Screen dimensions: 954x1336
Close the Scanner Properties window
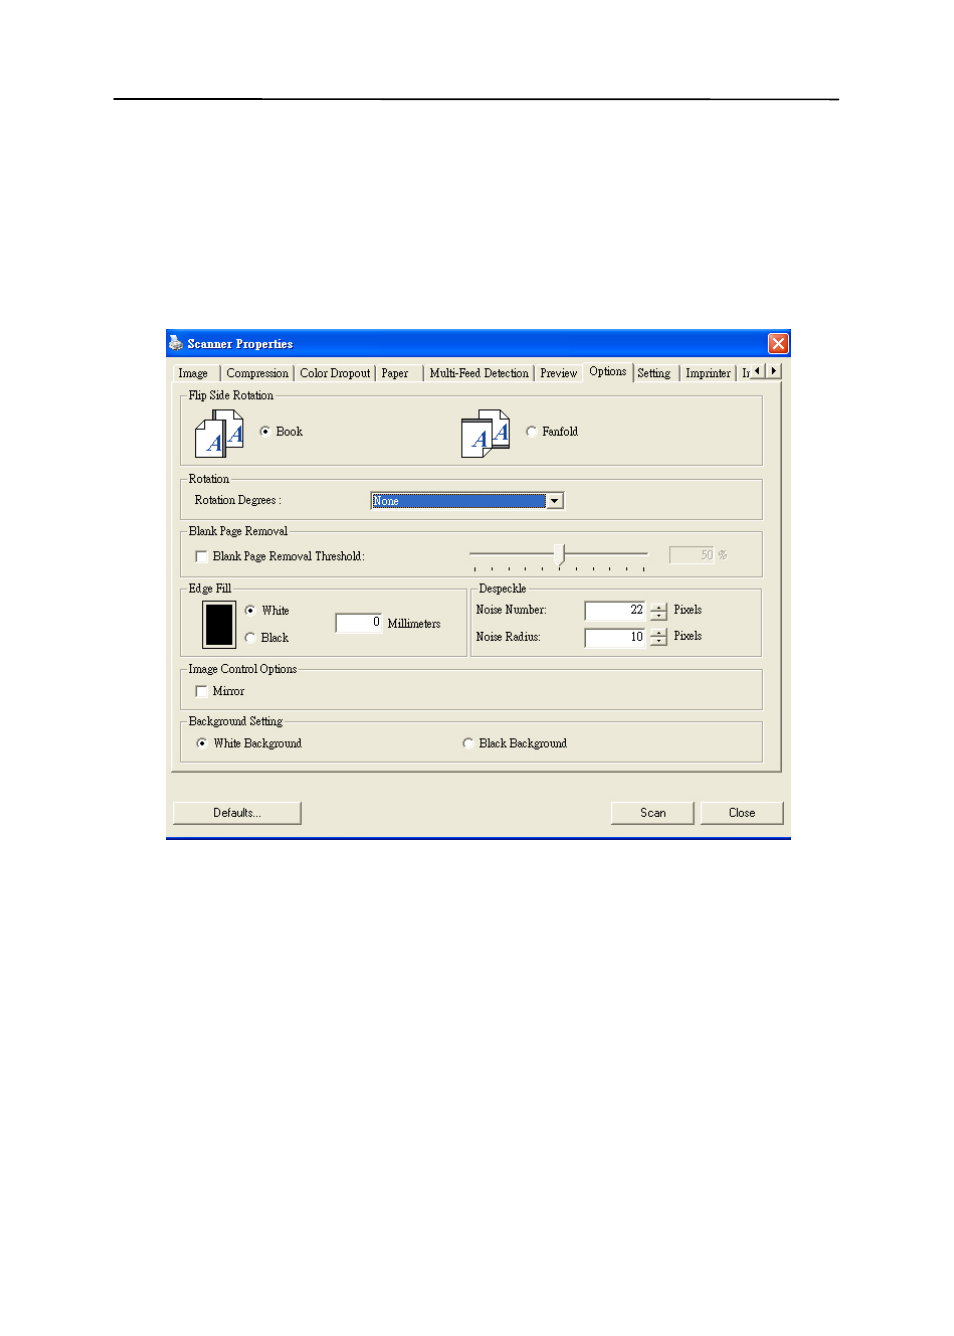(x=778, y=344)
